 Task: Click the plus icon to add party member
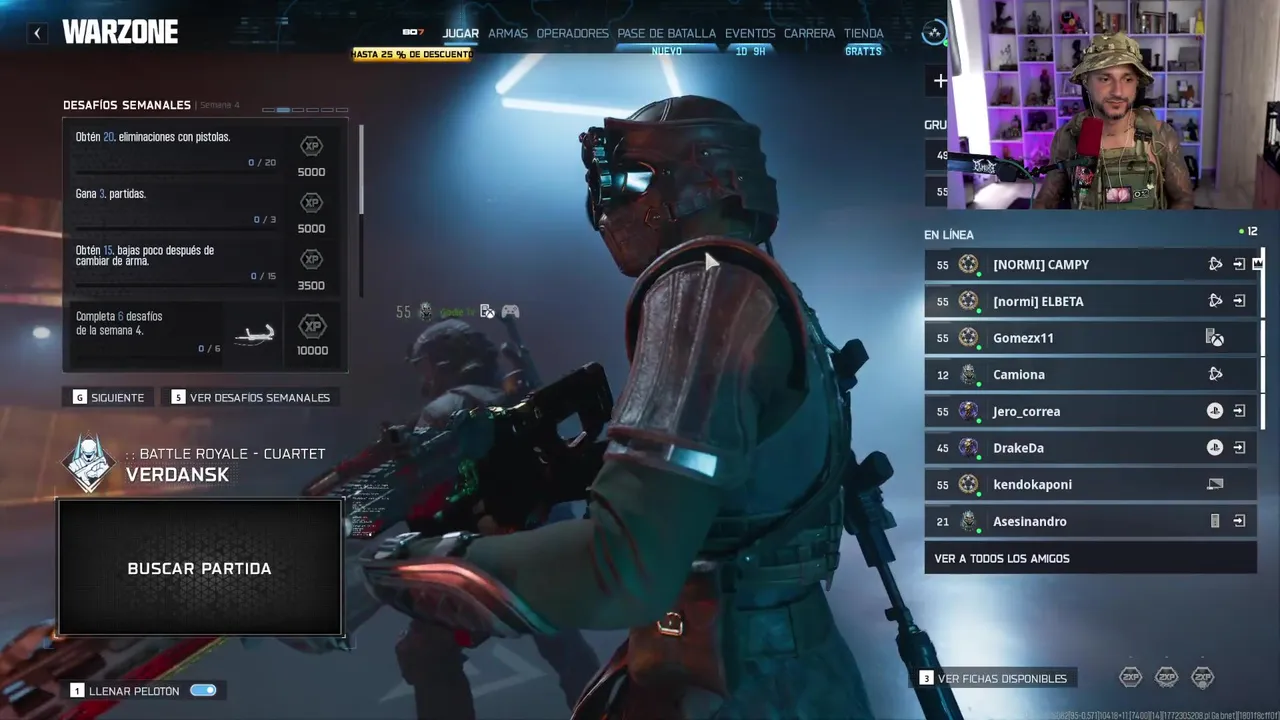pyautogui.click(x=940, y=81)
